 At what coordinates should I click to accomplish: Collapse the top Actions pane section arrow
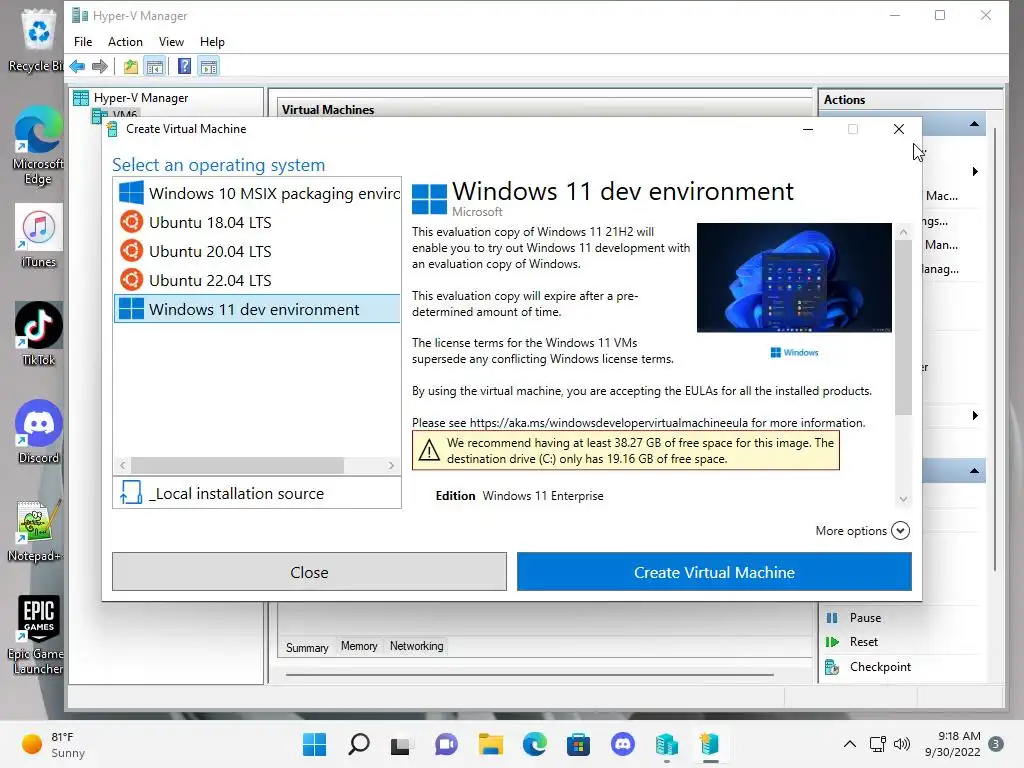[x=974, y=124]
